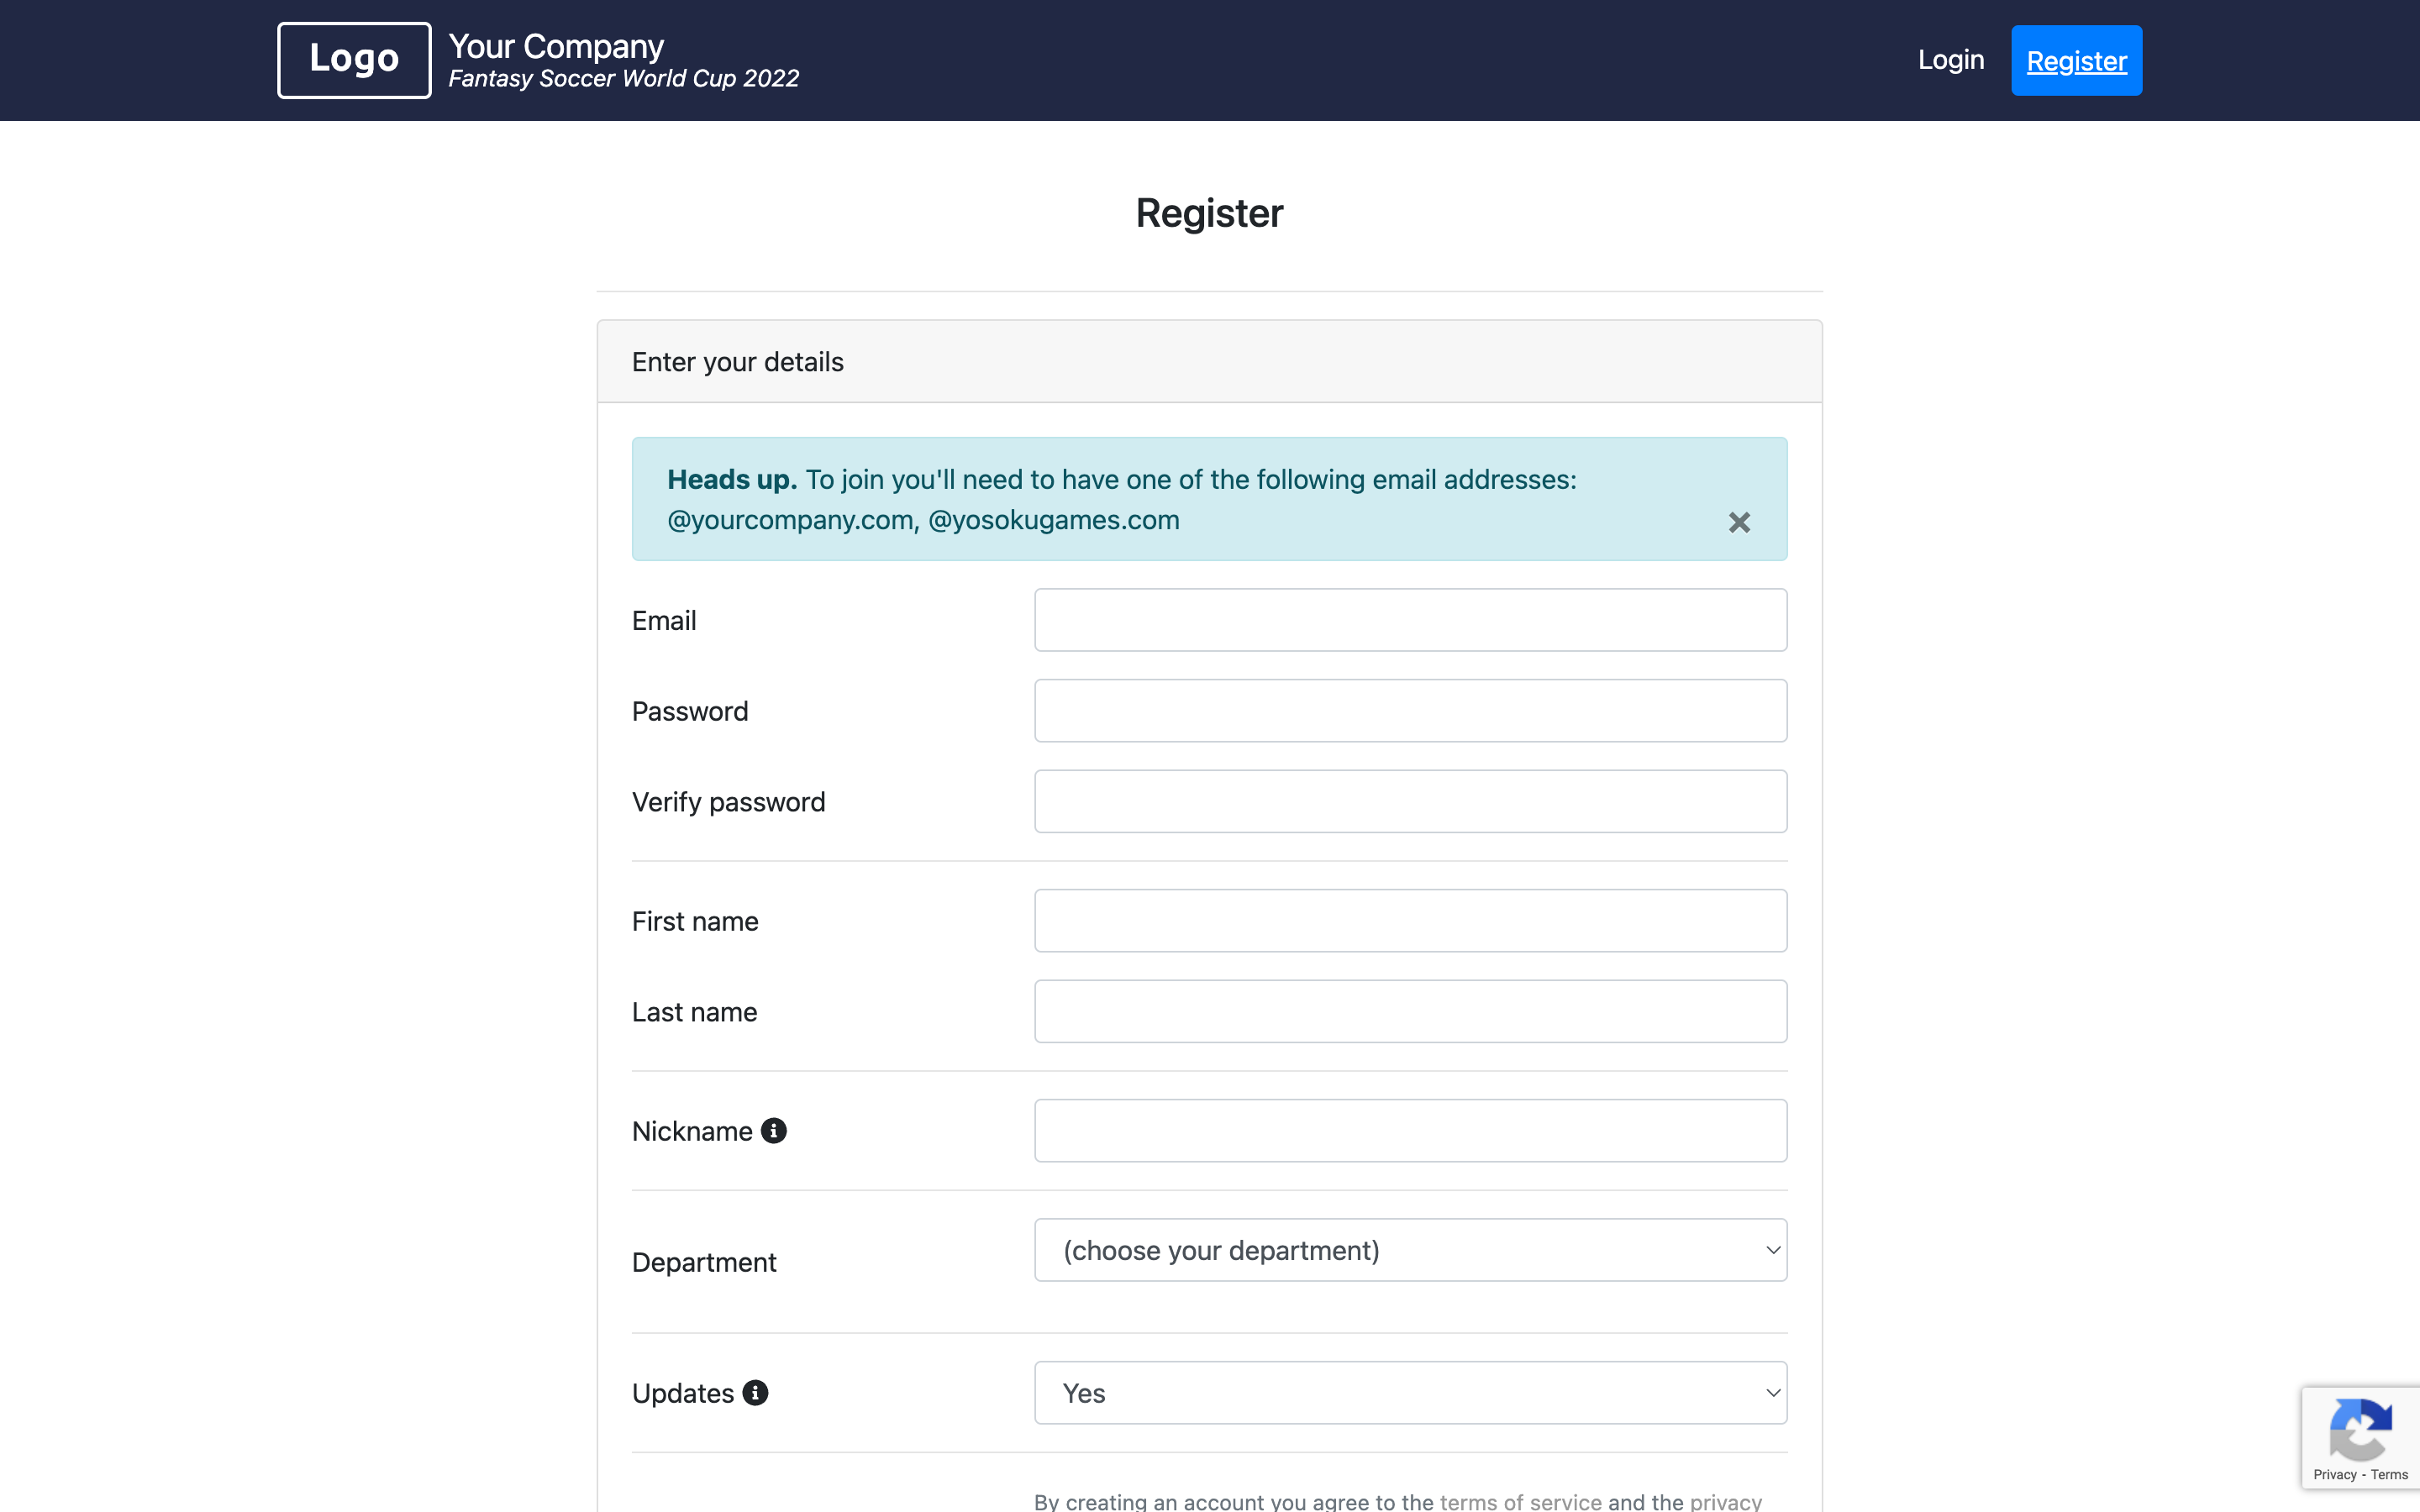This screenshot has width=2420, height=1512.
Task: Expand the Updates dropdown selector
Action: click(x=1409, y=1392)
